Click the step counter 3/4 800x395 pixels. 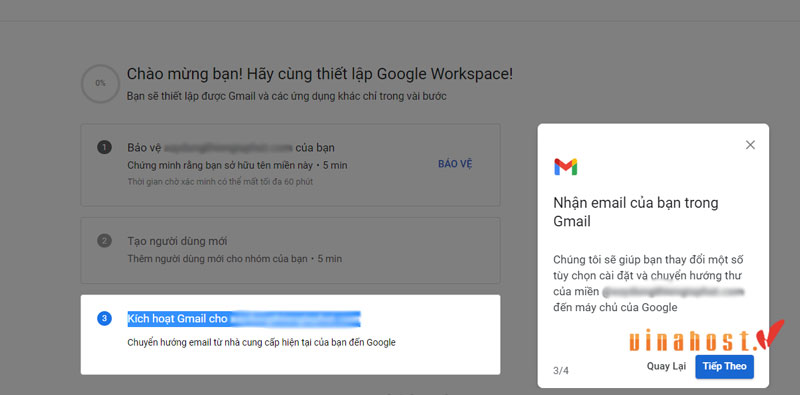(x=561, y=371)
